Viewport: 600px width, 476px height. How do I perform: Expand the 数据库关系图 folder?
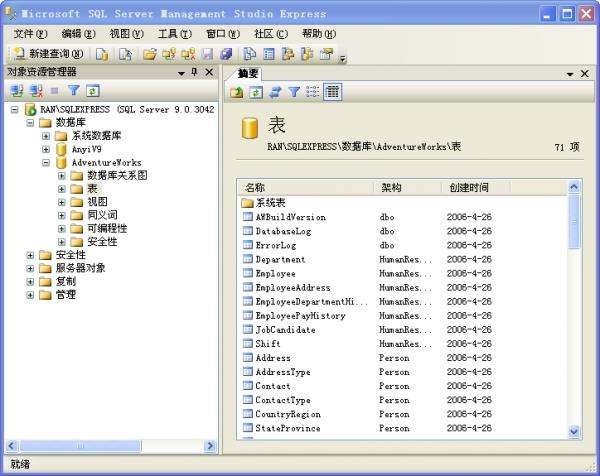pyautogui.click(x=62, y=176)
